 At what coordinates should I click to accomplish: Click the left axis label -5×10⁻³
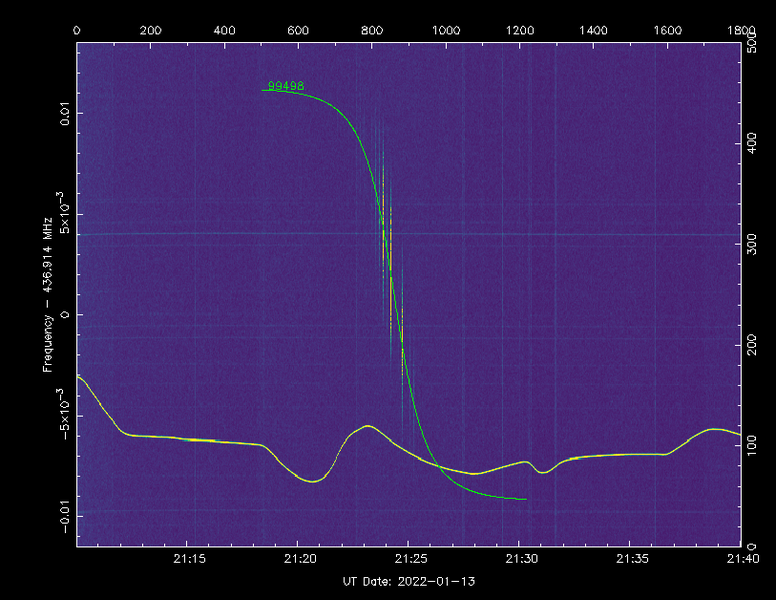[63, 414]
